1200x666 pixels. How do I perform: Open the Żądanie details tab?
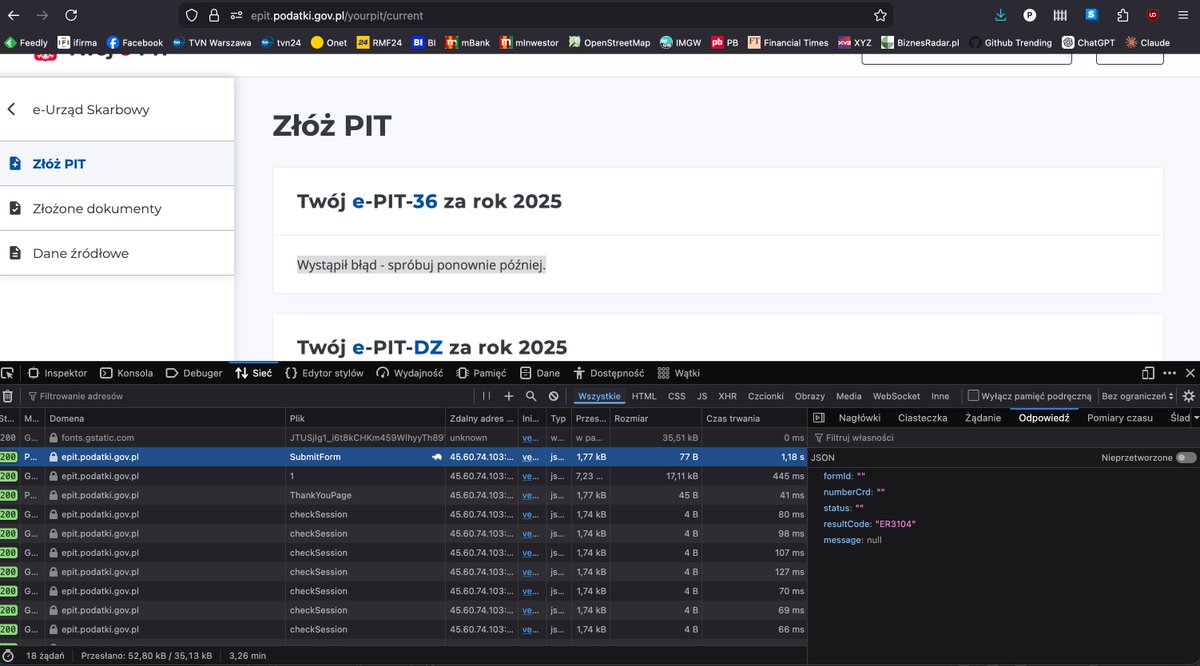click(983, 418)
